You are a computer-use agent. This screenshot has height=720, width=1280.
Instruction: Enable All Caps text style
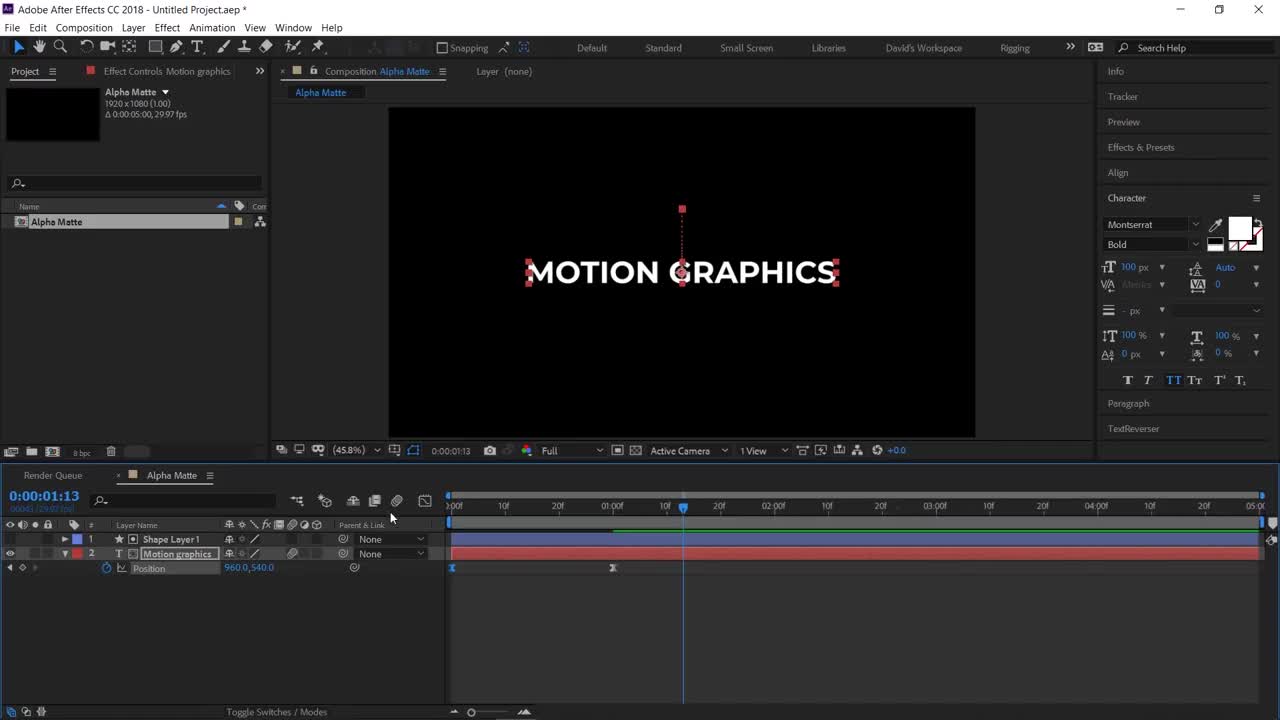click(1173, 380)
